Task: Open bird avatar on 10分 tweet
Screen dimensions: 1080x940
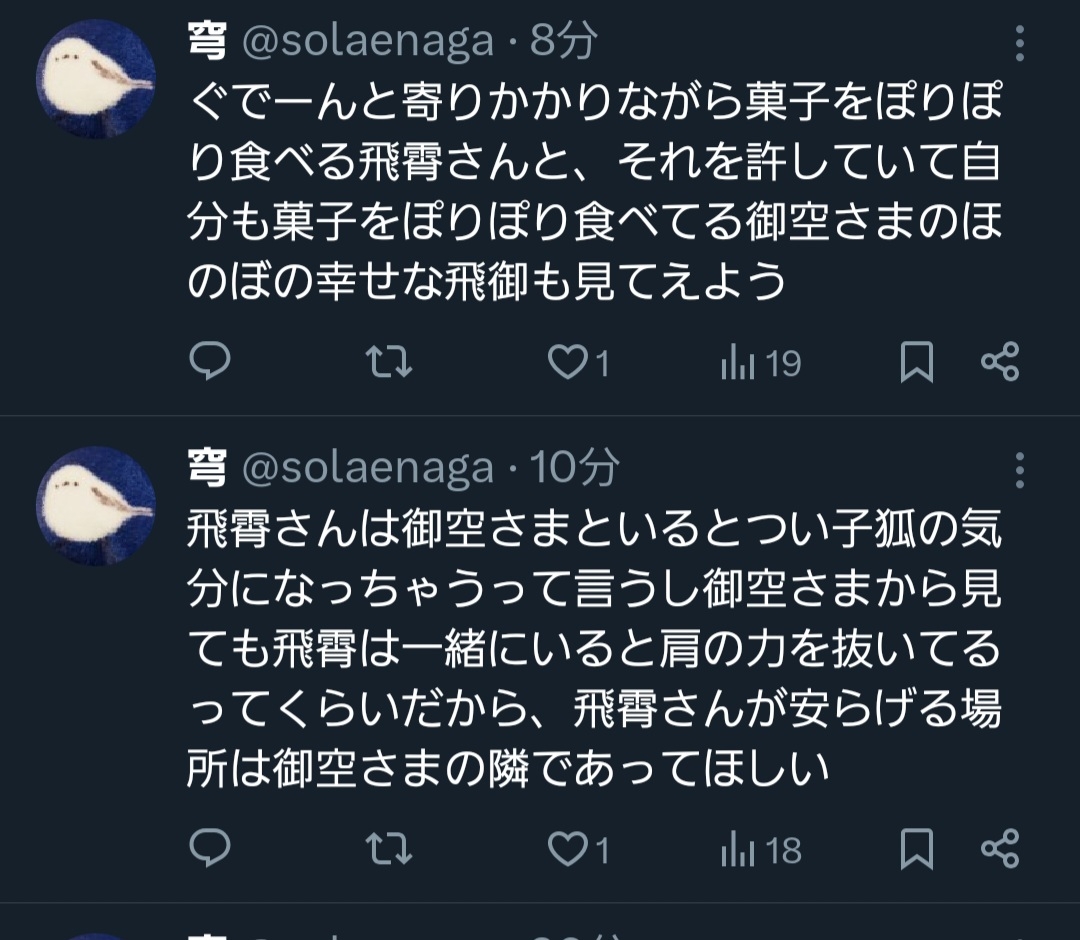Action: 96,506
